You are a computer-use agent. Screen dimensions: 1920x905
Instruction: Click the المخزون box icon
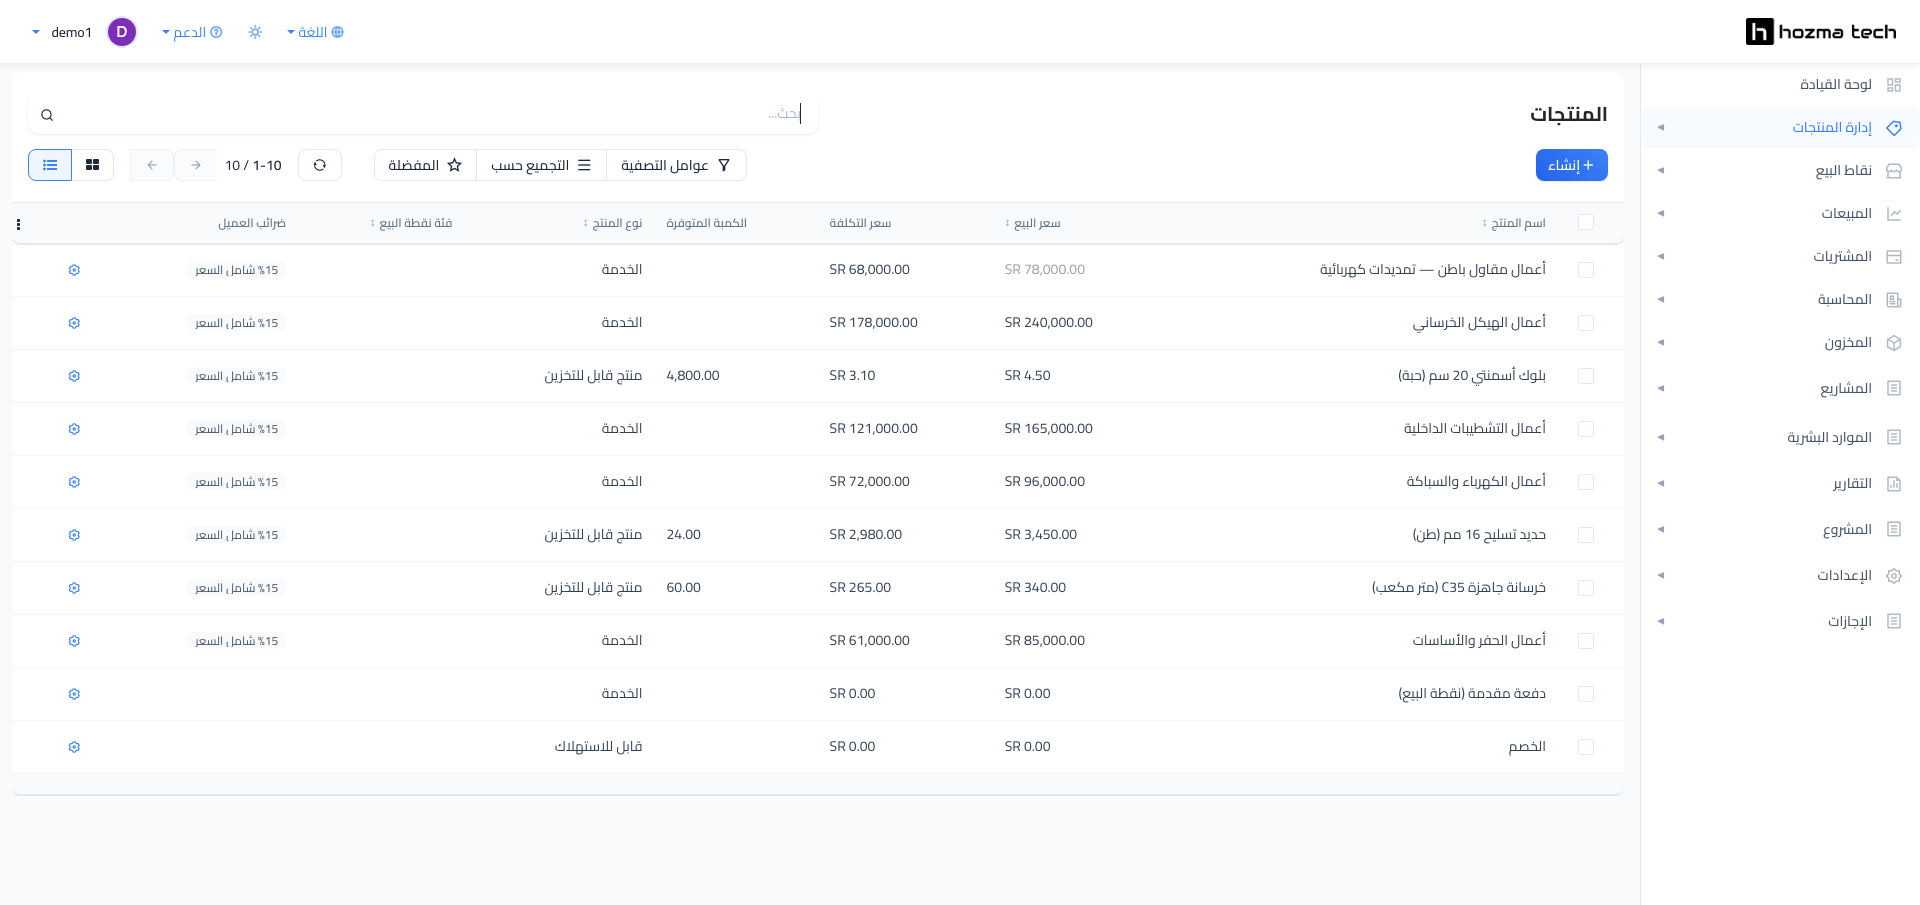click(x=1893, y=343)
